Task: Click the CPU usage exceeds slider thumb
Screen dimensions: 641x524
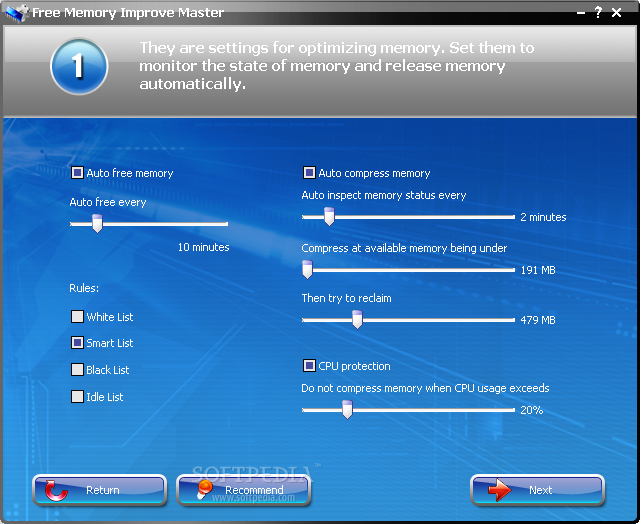Action: click(x=347, y=410)
